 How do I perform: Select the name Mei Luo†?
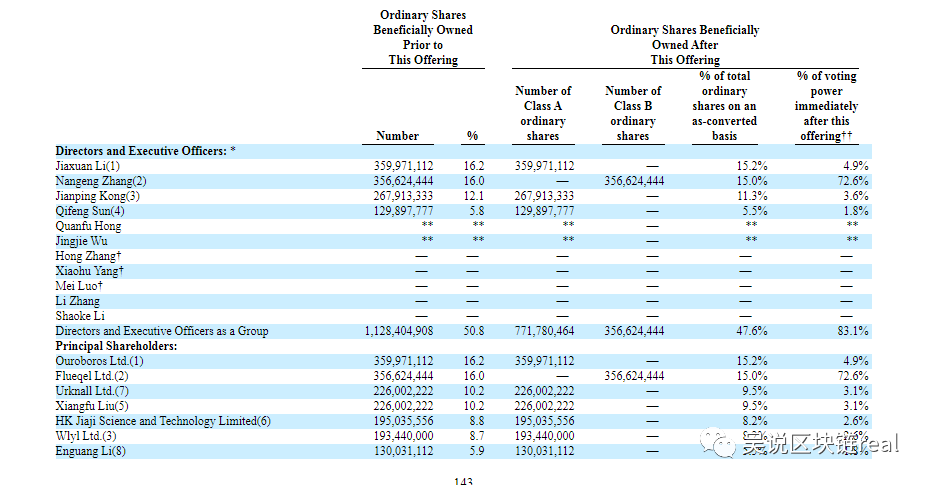(x=79, y=286)
